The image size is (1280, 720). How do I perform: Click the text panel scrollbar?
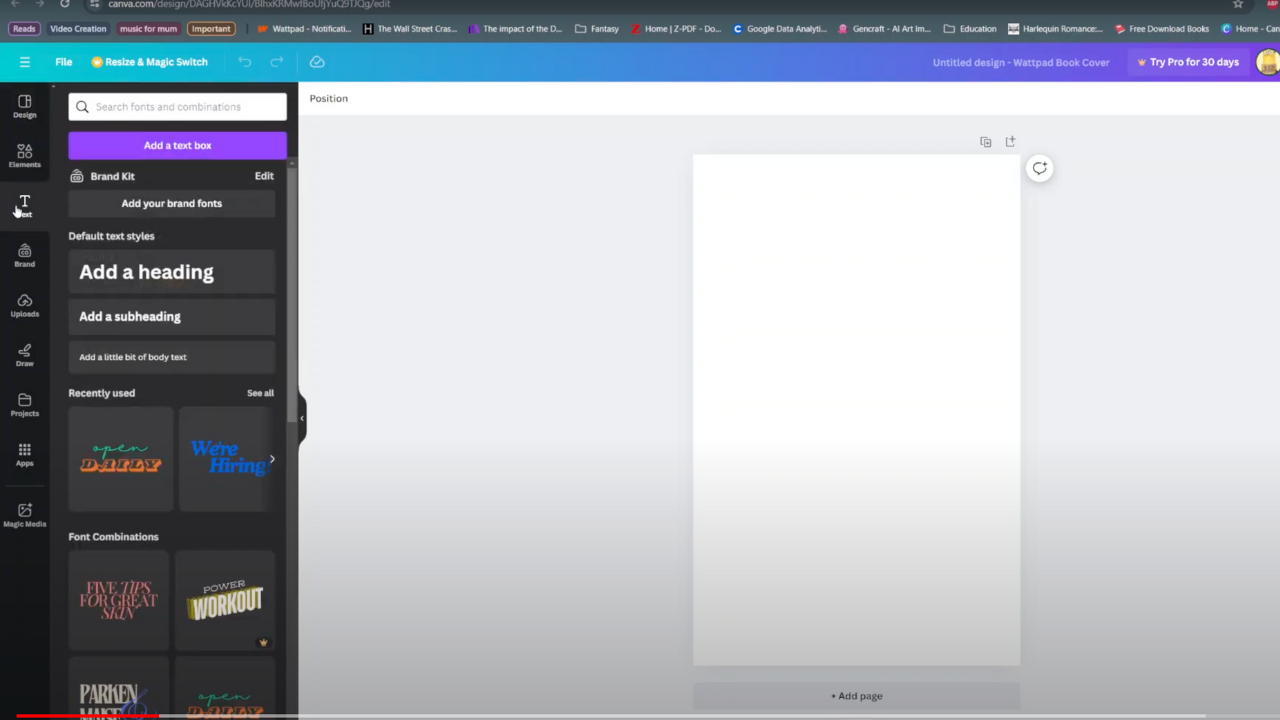tap(292, 295)
